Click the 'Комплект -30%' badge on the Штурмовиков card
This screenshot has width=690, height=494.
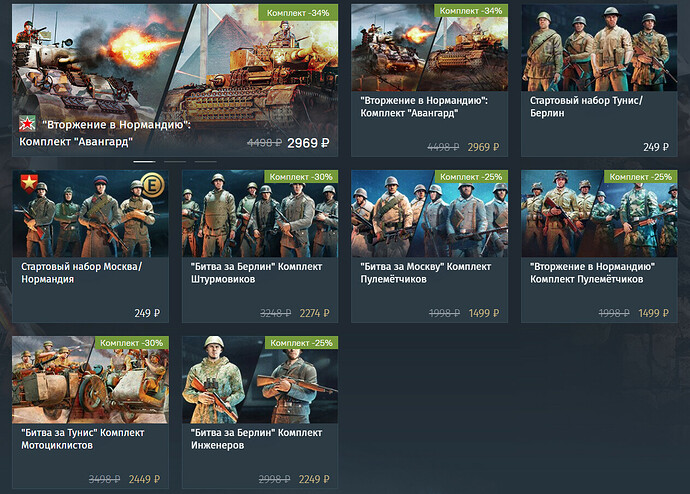pyautogui.click(x=301, y=177)
